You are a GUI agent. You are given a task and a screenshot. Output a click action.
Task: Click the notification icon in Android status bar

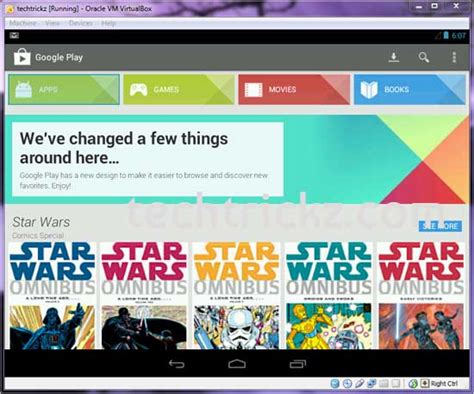[14, 35]
